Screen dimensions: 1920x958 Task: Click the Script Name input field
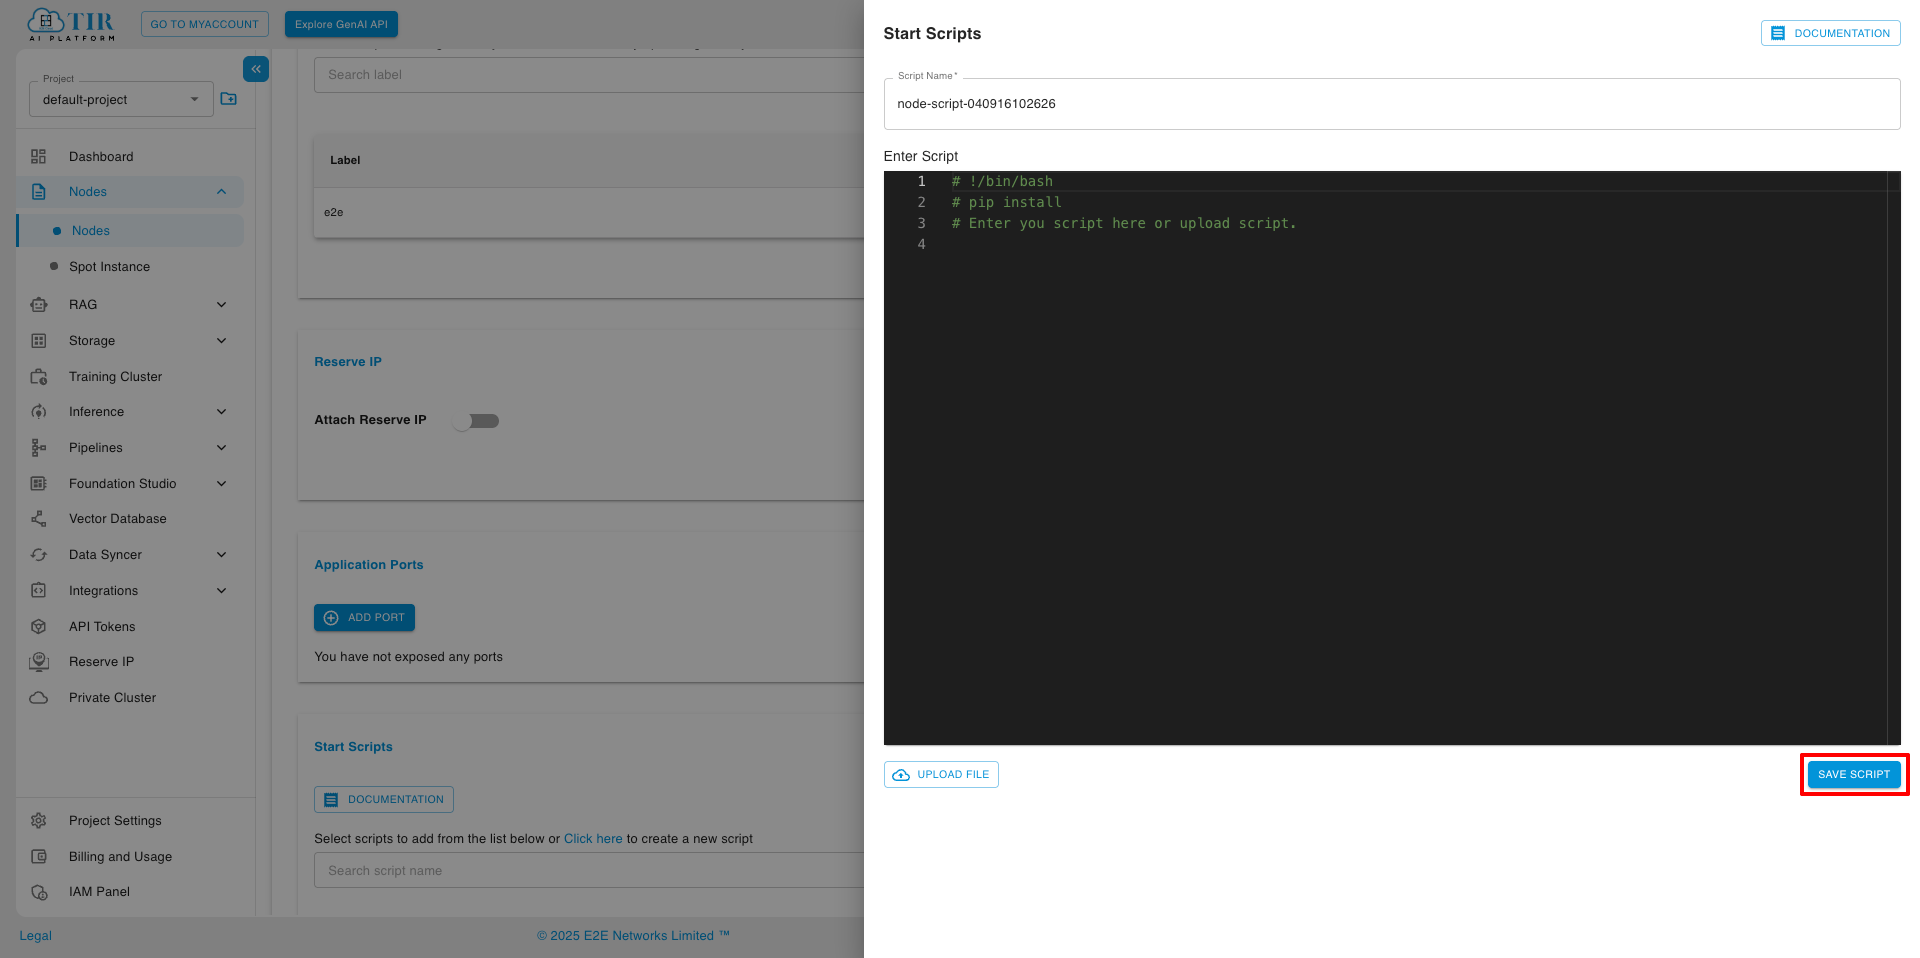tap(1392, 104)
